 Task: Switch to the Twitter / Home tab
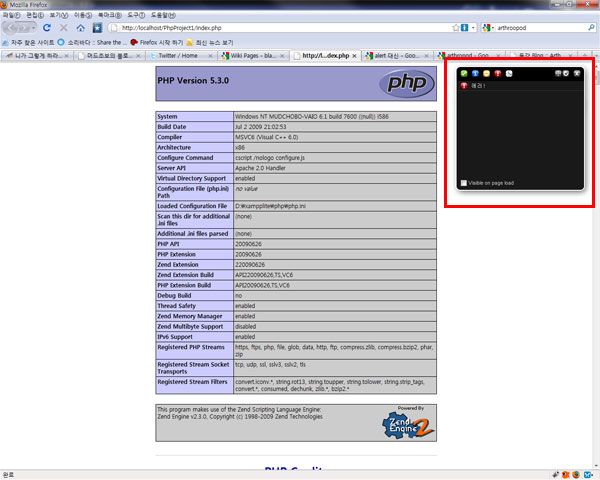click(x=181, y=56)
